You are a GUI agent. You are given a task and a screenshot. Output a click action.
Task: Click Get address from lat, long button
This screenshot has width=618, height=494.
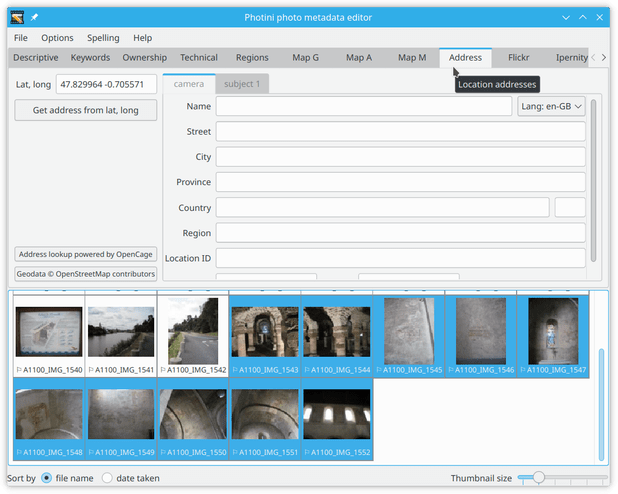click(86, 110)
